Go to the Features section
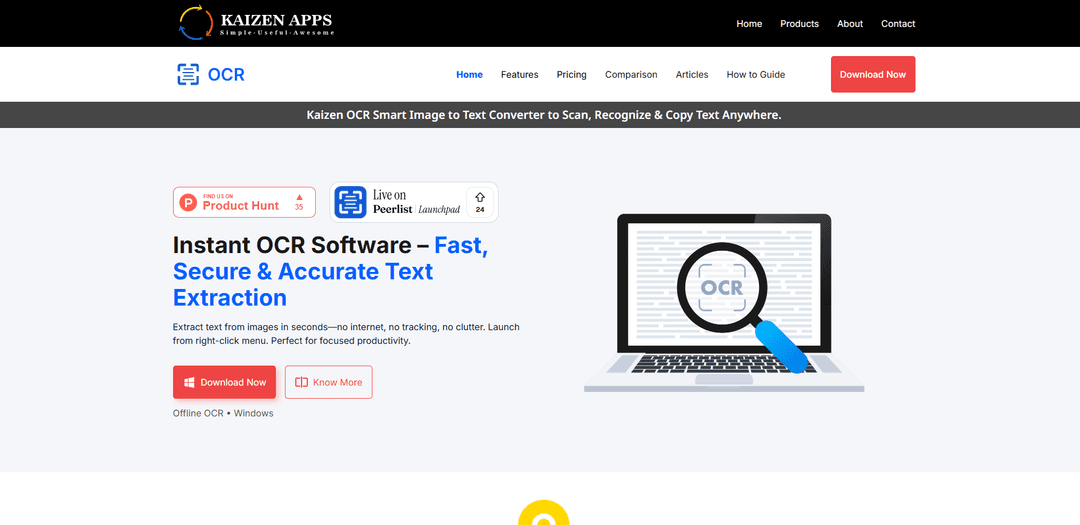Screen dimensions: 1080x525 (519, 74)
